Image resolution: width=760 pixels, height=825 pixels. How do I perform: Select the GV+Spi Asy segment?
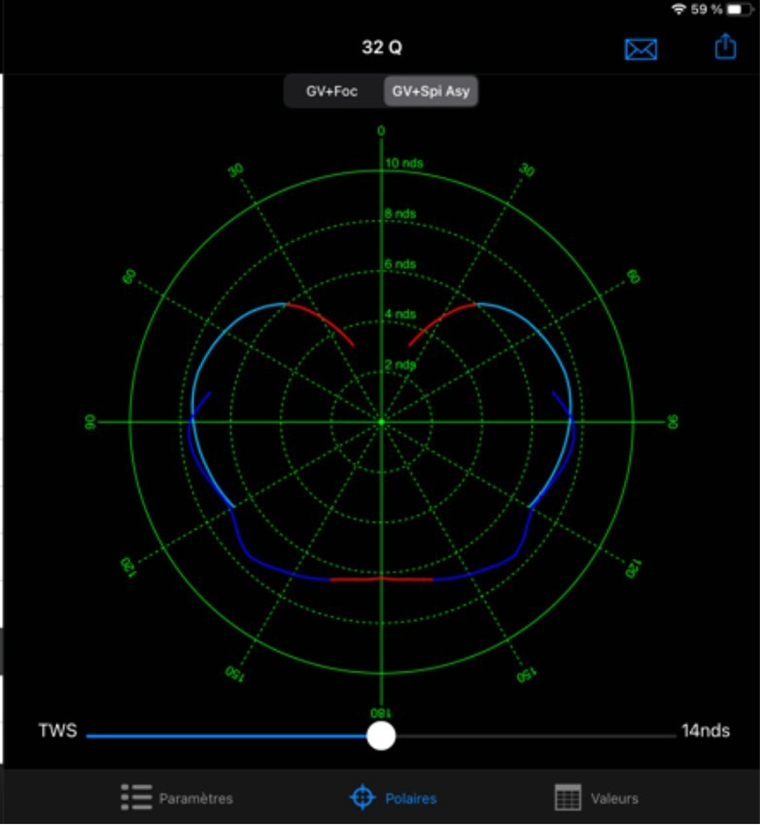(x=432, y=92)
